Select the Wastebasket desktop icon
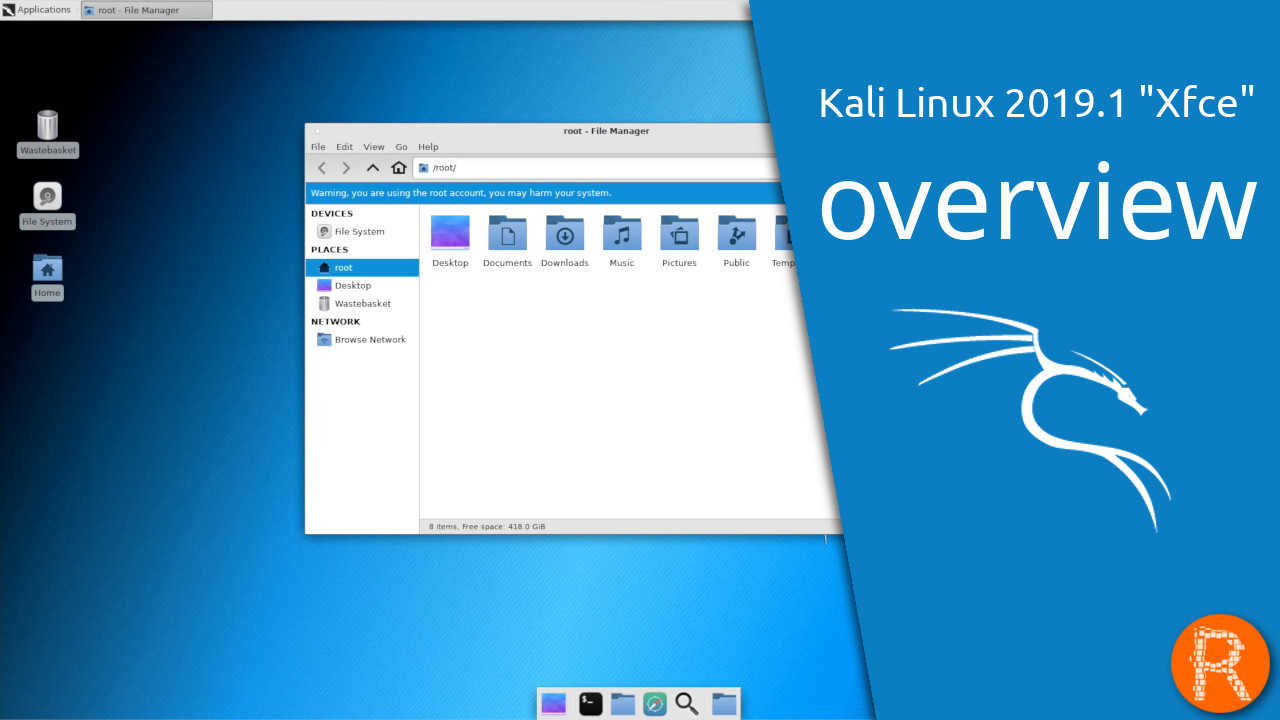The width and height of the screenshot is (1280, 720). coord(47,133)
